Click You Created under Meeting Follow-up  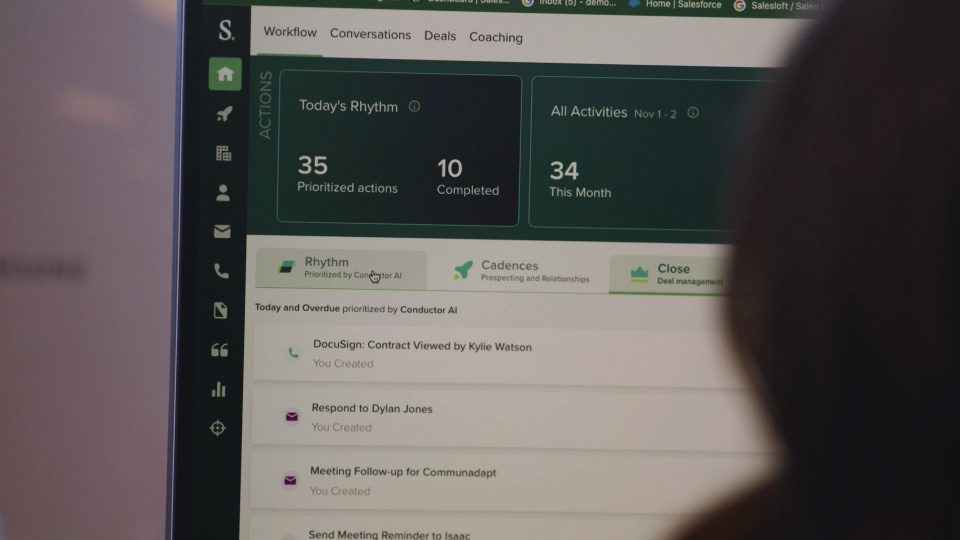[x=340, y=491]
